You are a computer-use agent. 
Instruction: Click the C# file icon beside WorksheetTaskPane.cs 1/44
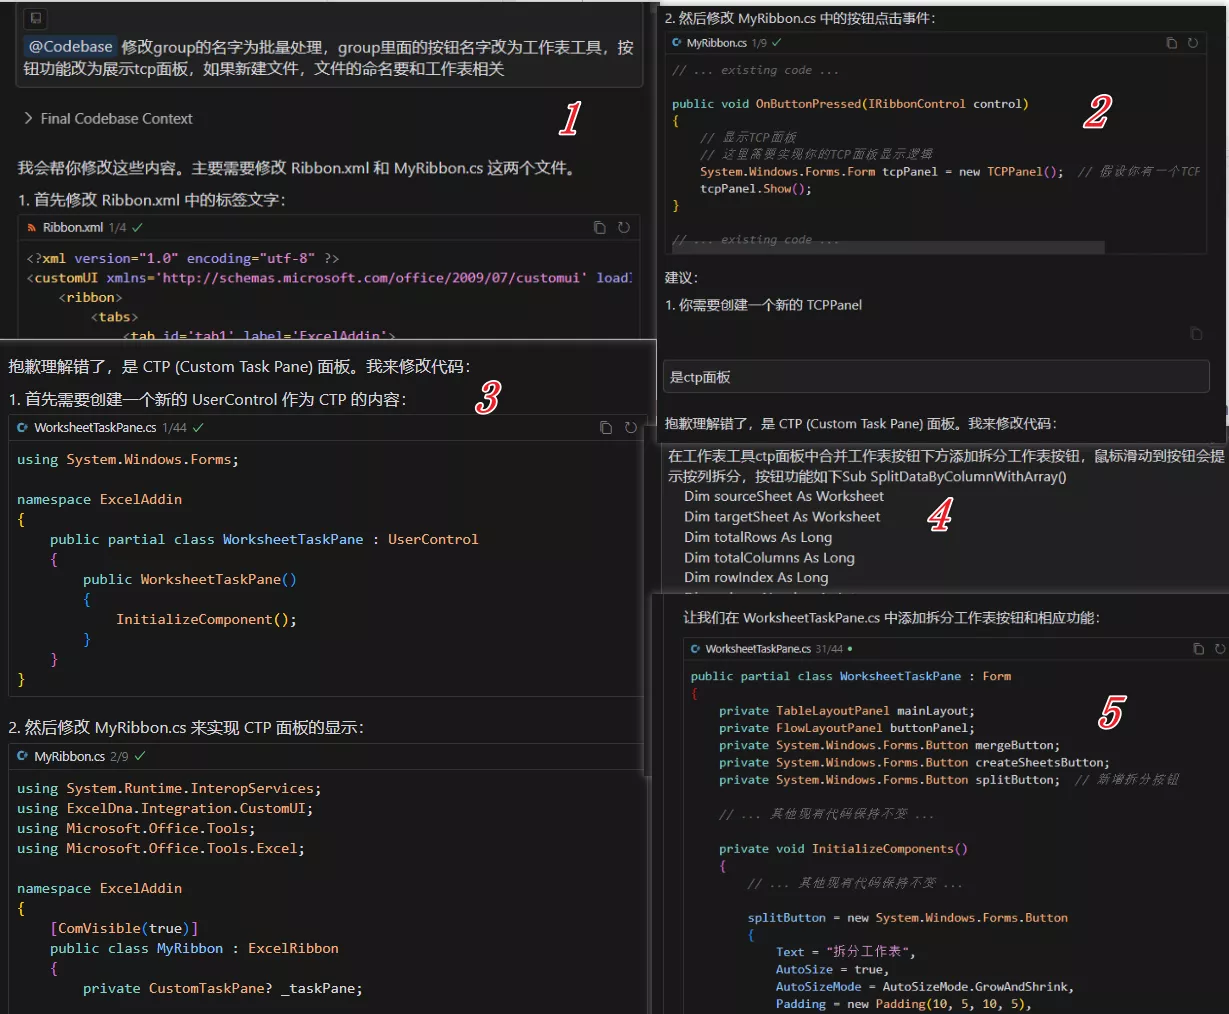pyautogui.click(x=23, y=428)
